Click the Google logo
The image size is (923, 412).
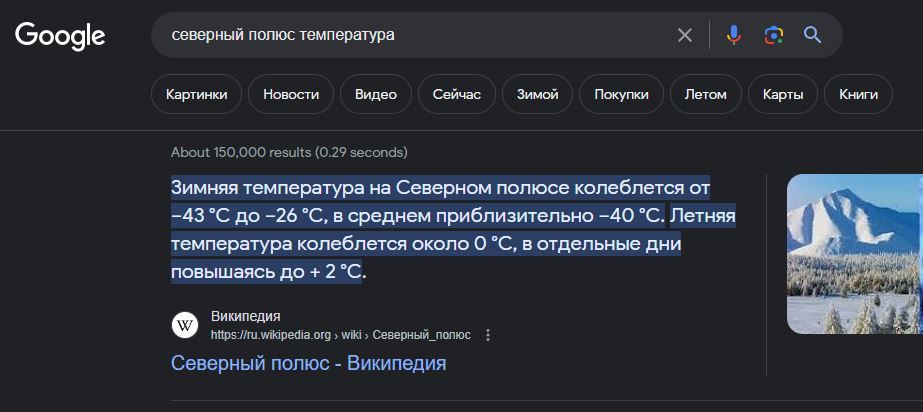pyautogui.click(x=60, y=36)
